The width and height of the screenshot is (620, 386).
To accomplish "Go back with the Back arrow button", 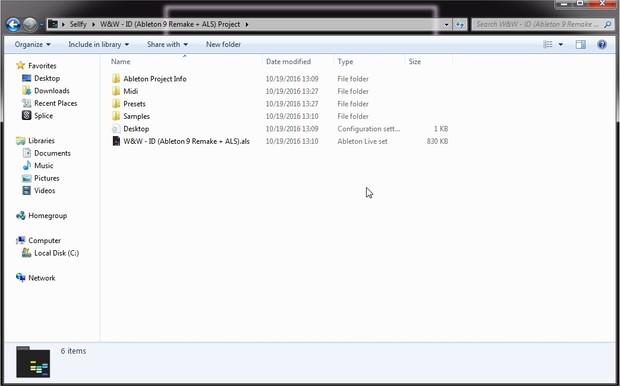I will coord(13,25).
